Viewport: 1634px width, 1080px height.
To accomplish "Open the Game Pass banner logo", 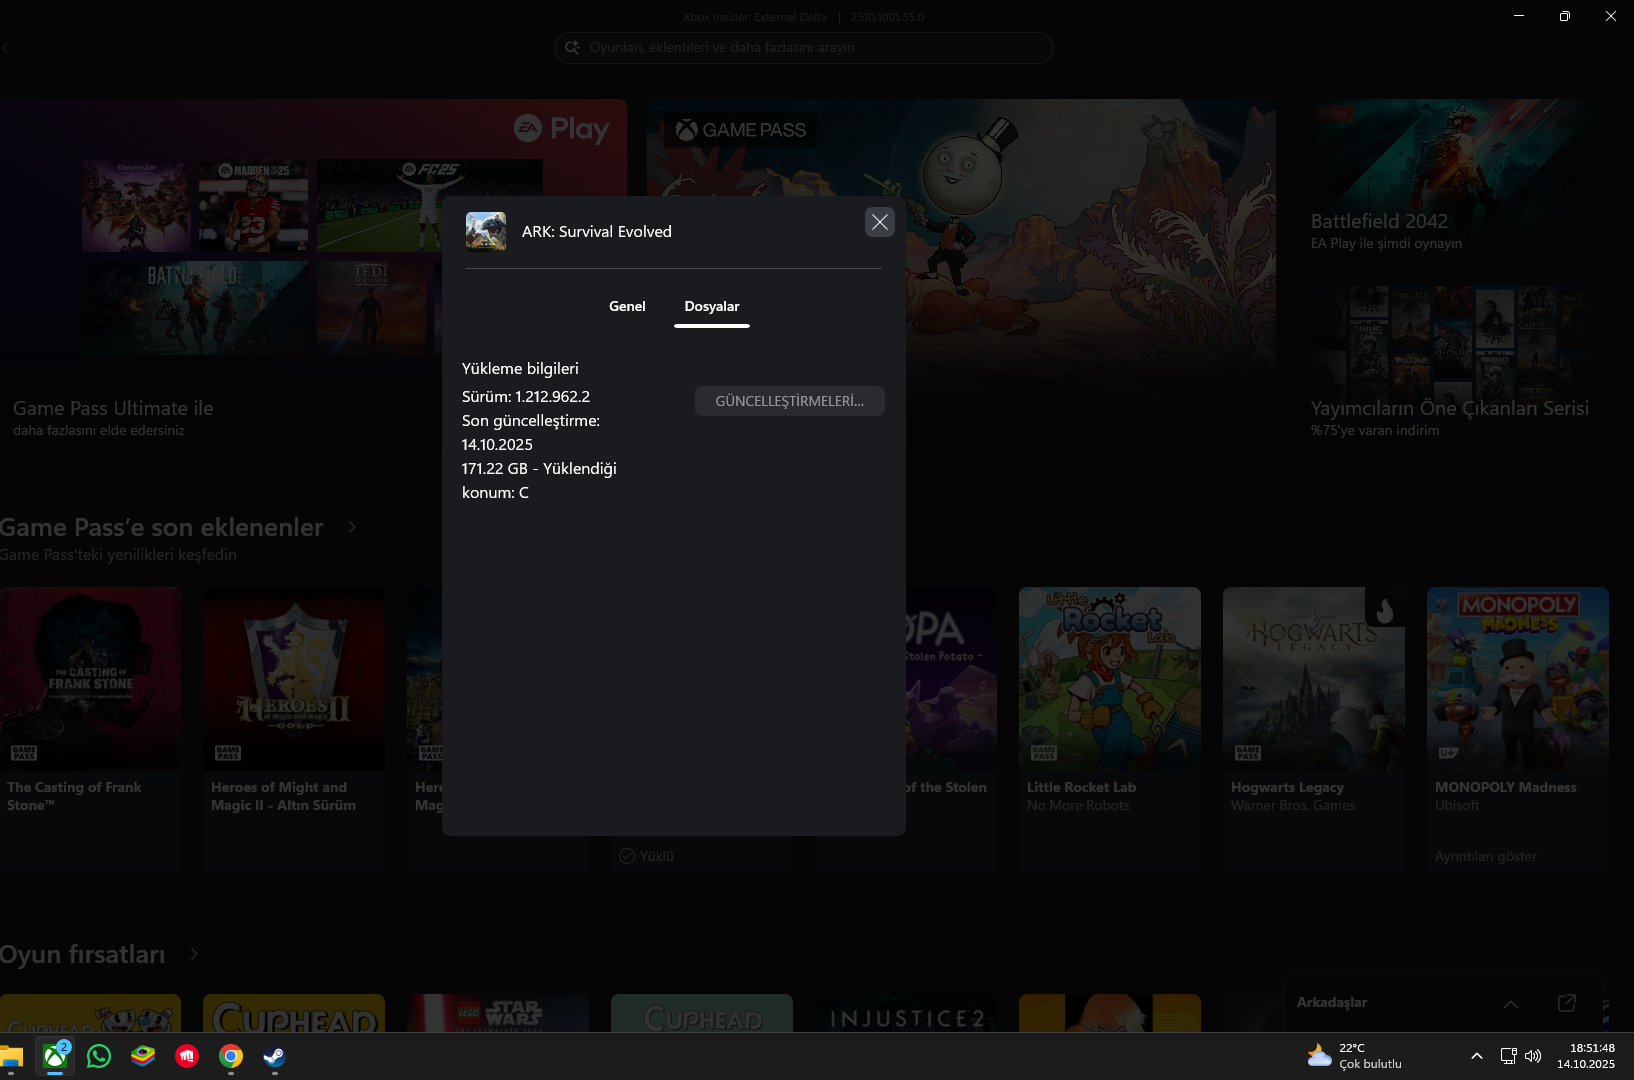I will point(741,130).
